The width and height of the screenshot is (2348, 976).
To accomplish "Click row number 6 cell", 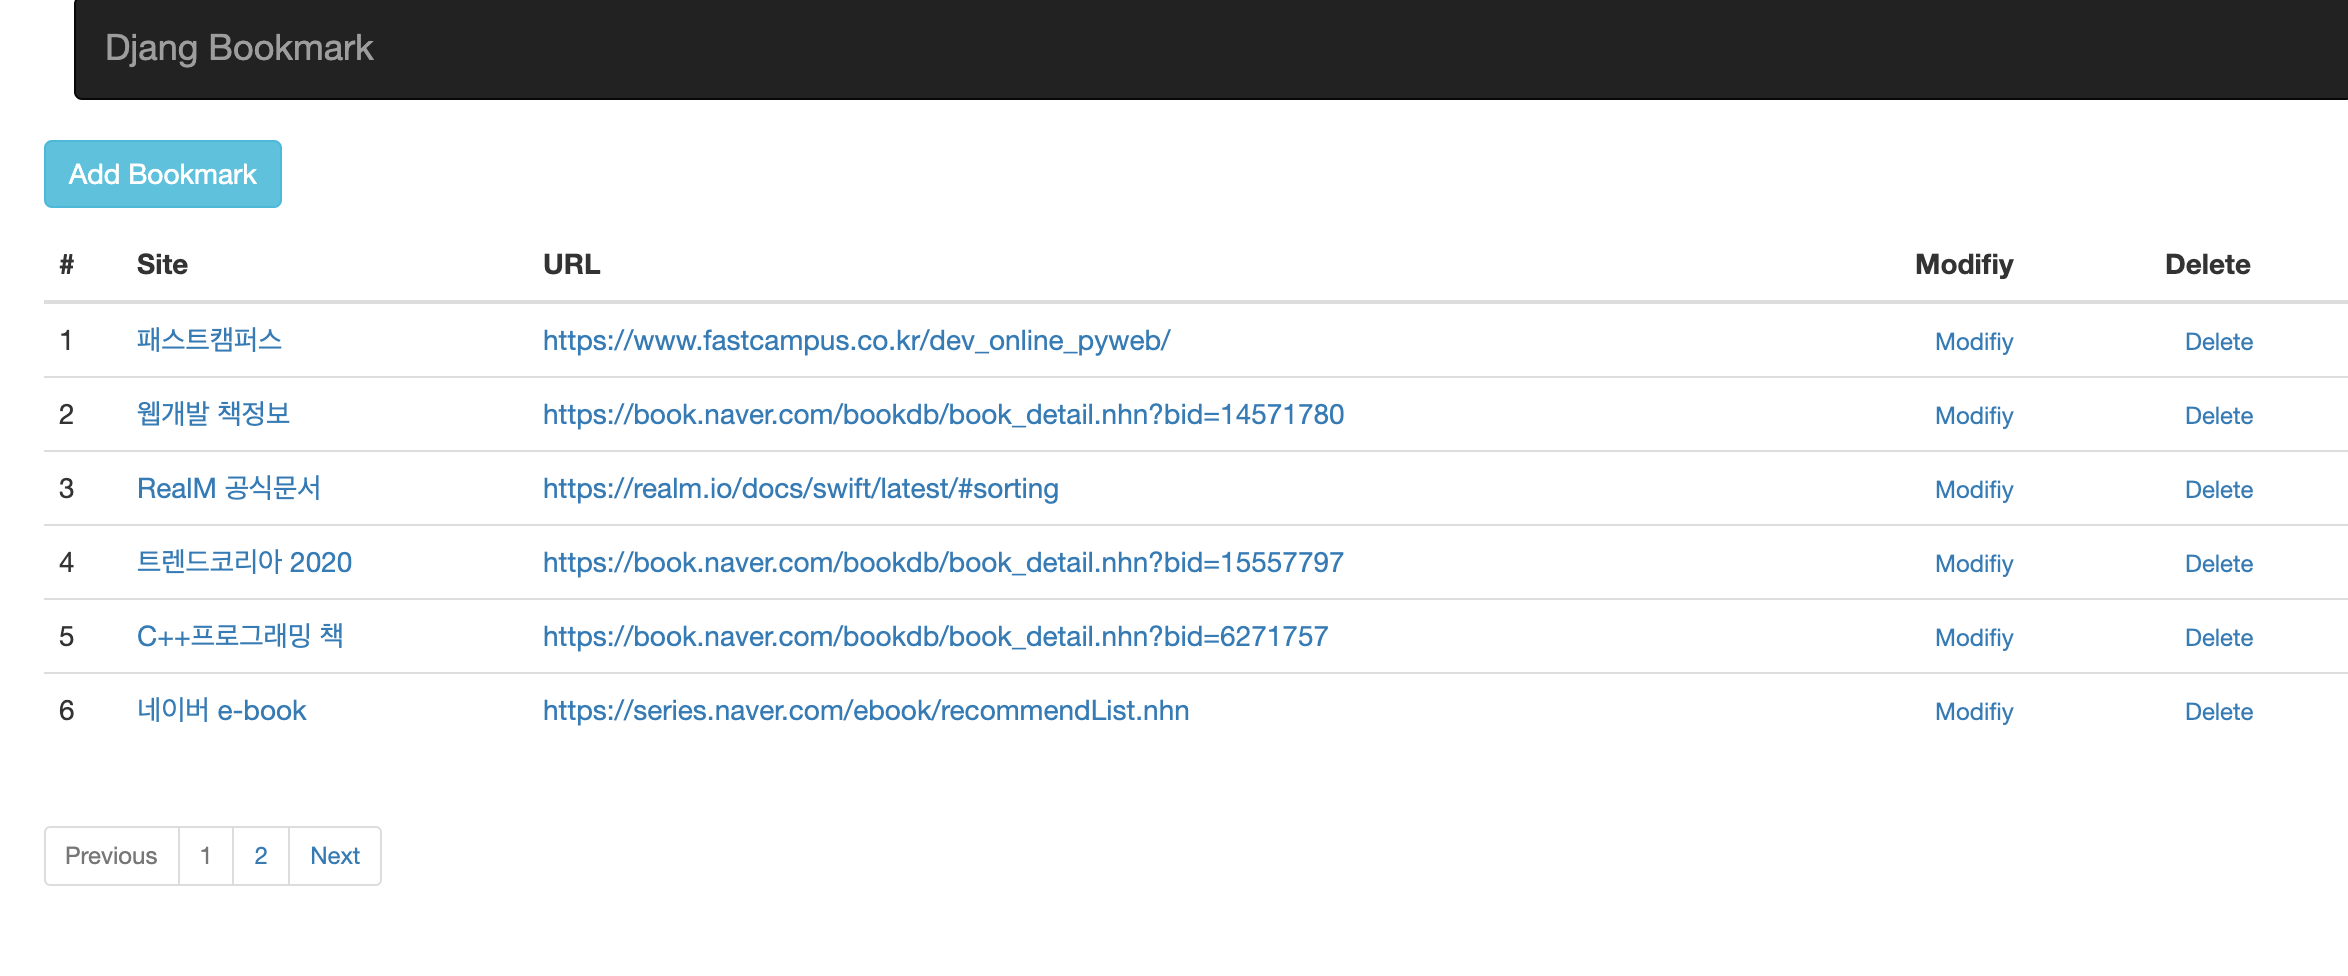I will (66, 711).
